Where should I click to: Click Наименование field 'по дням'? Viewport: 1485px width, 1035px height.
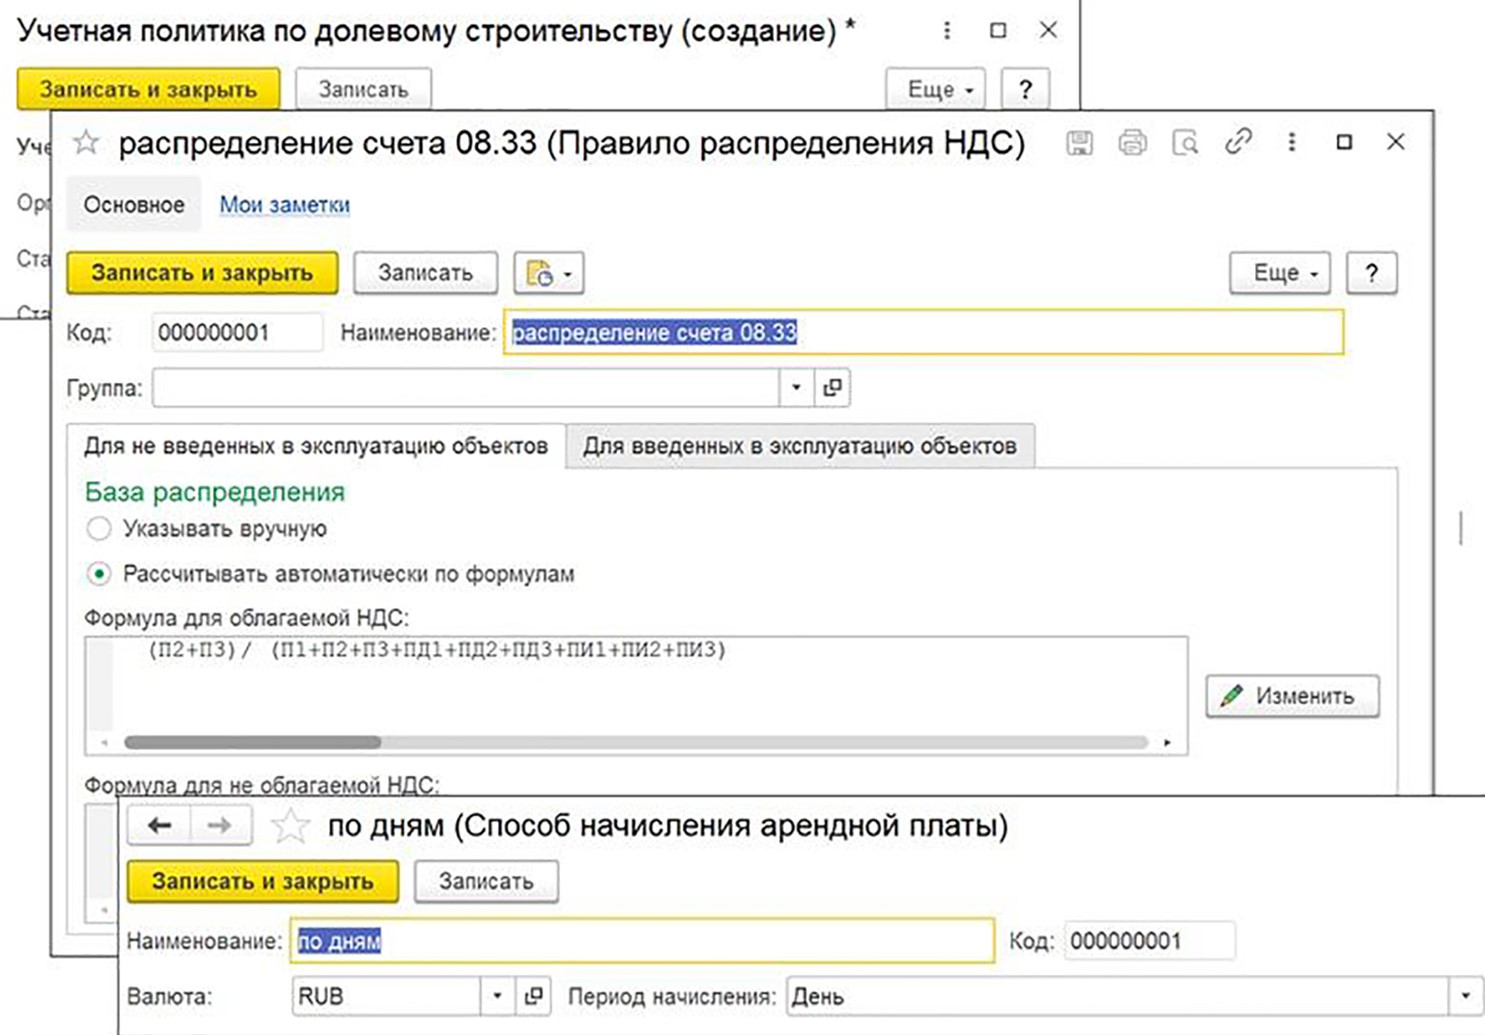click(643, 941)
